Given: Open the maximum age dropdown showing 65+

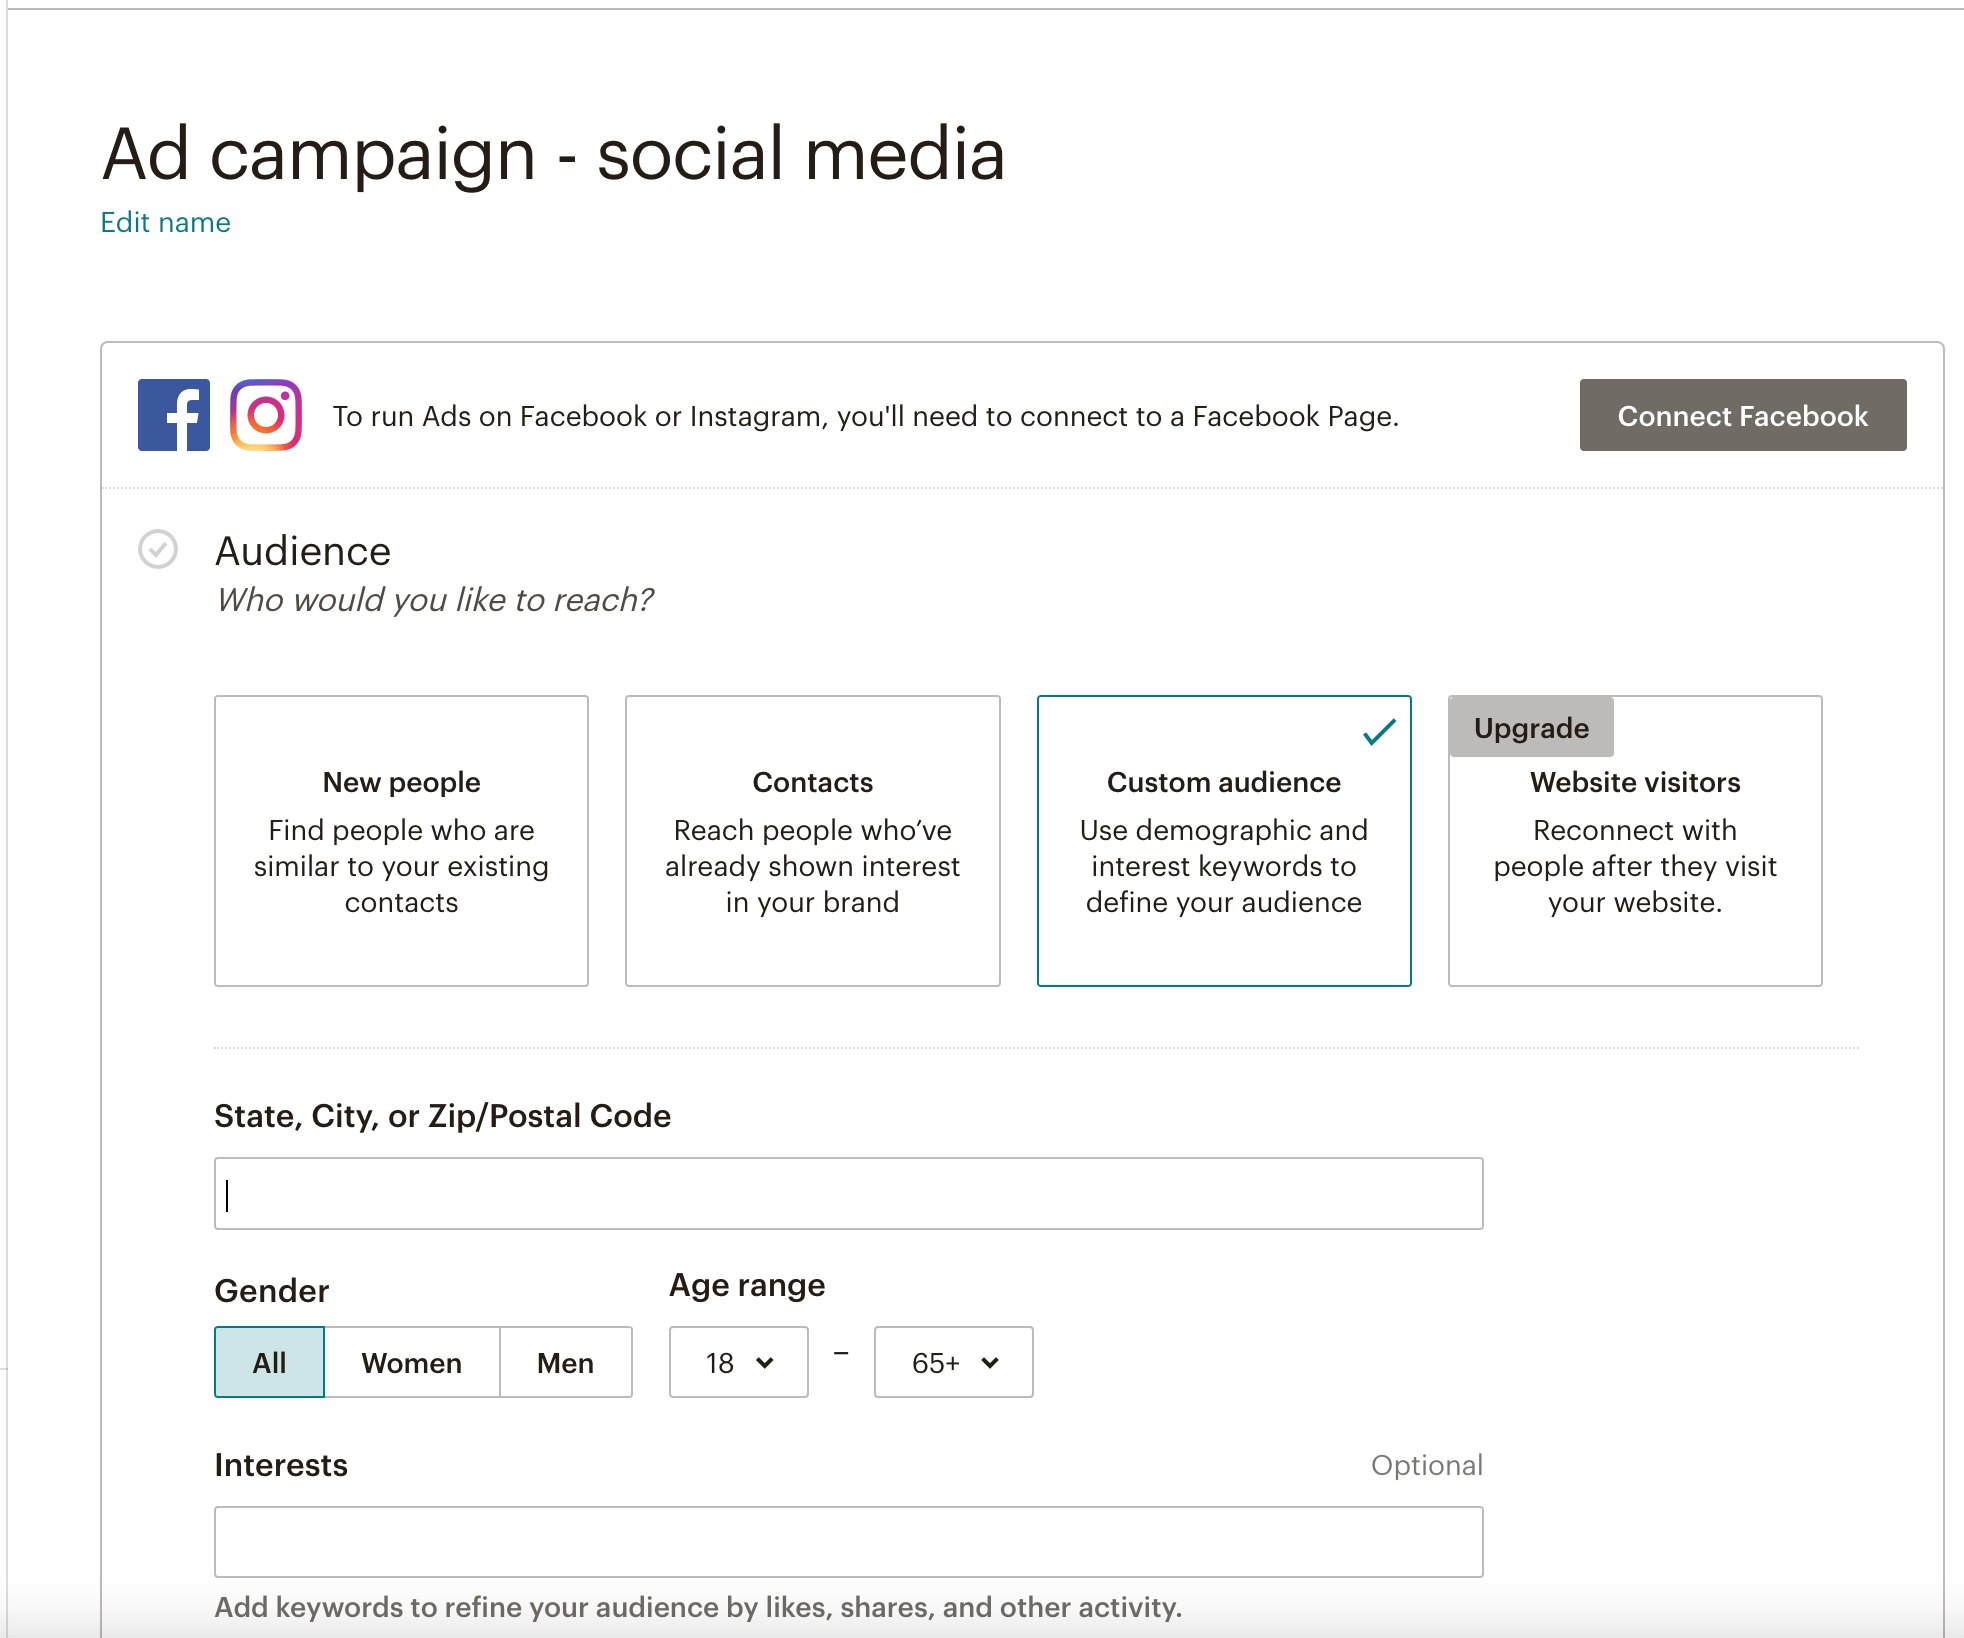Looking at the screenshot, I should pyautogui.click(x=952, y=1362).
